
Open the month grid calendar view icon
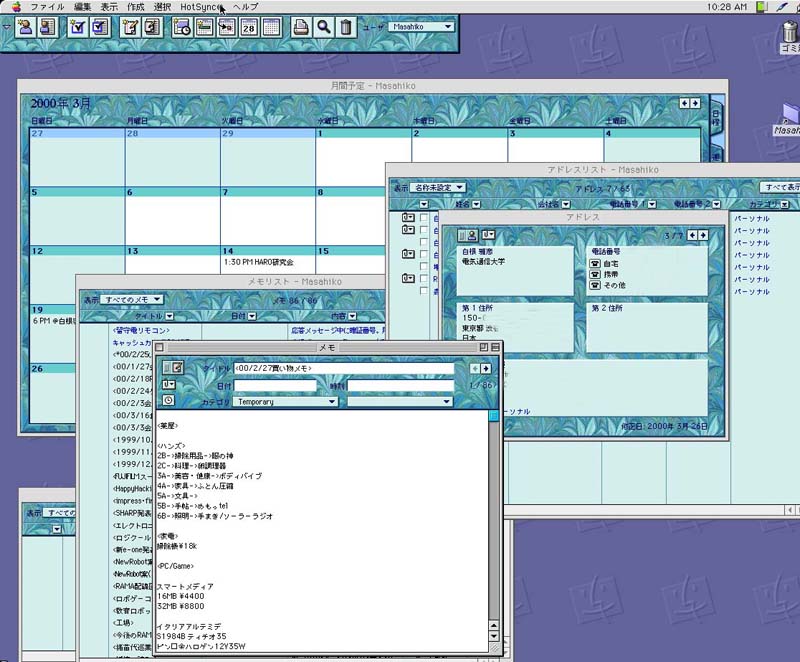[x=271, y=27]
